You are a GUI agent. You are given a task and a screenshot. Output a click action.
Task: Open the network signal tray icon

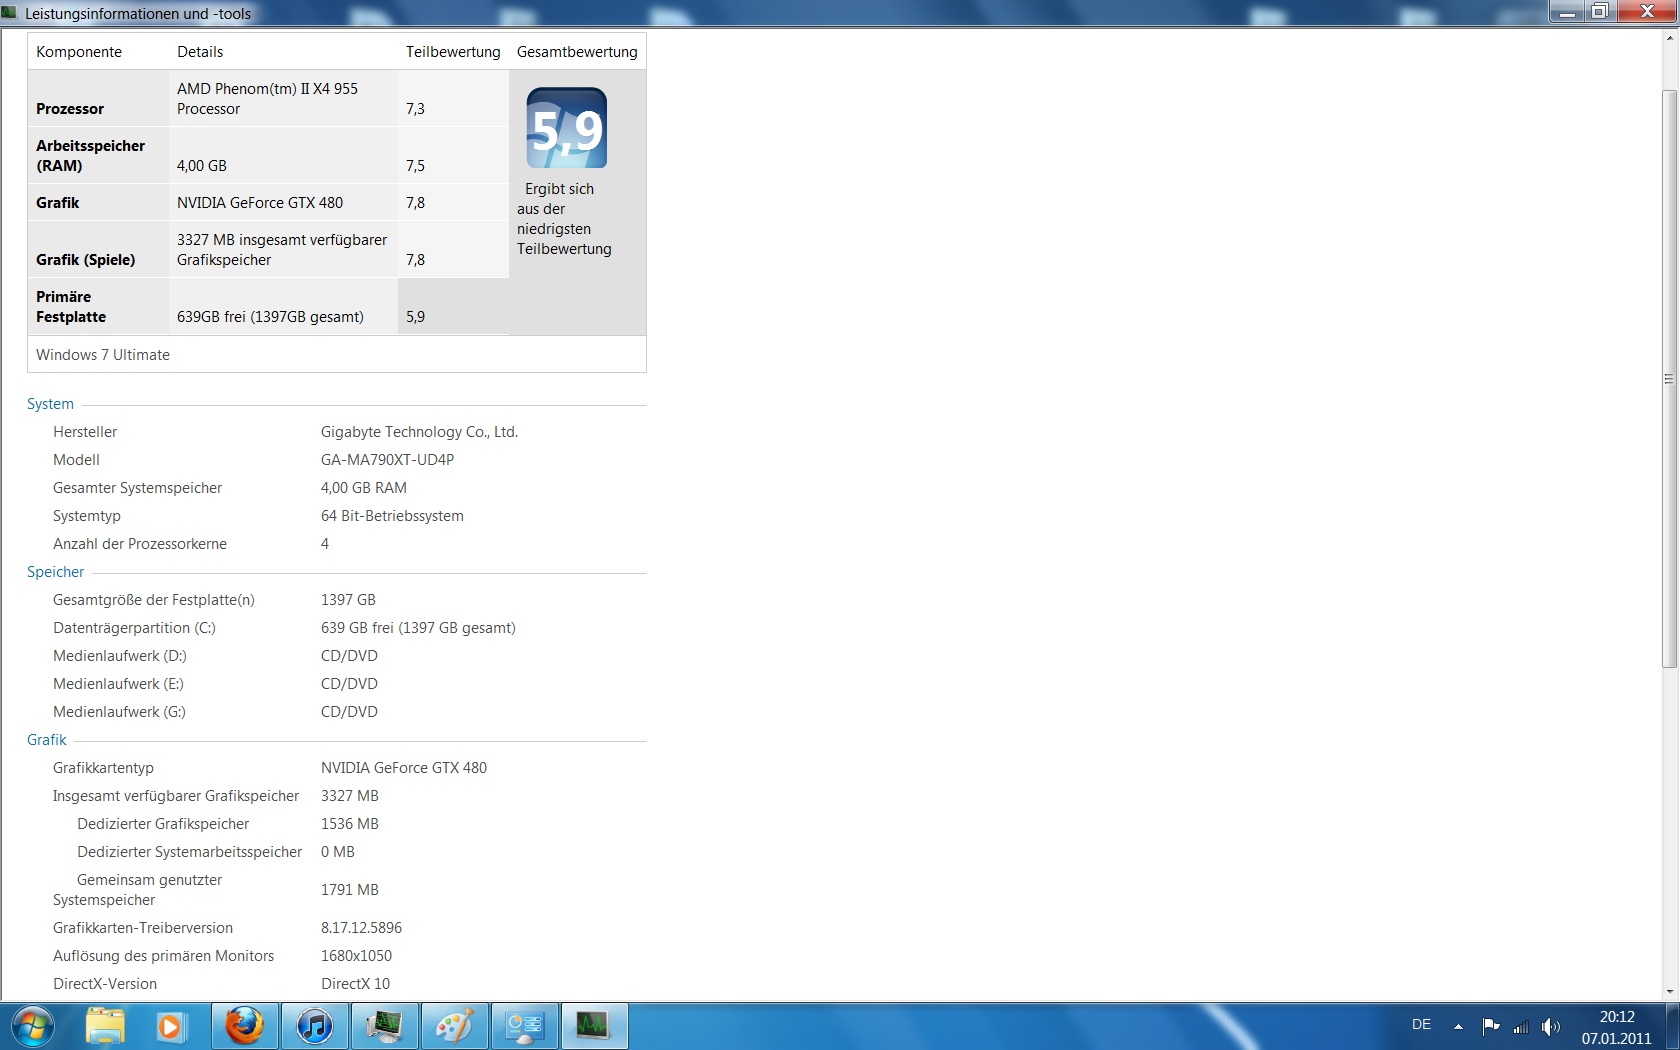point(1521,1026)
